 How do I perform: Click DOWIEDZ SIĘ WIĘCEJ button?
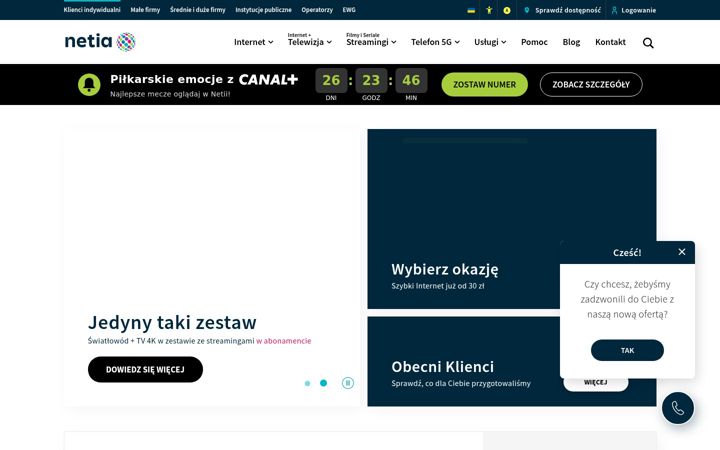(145, 369)
